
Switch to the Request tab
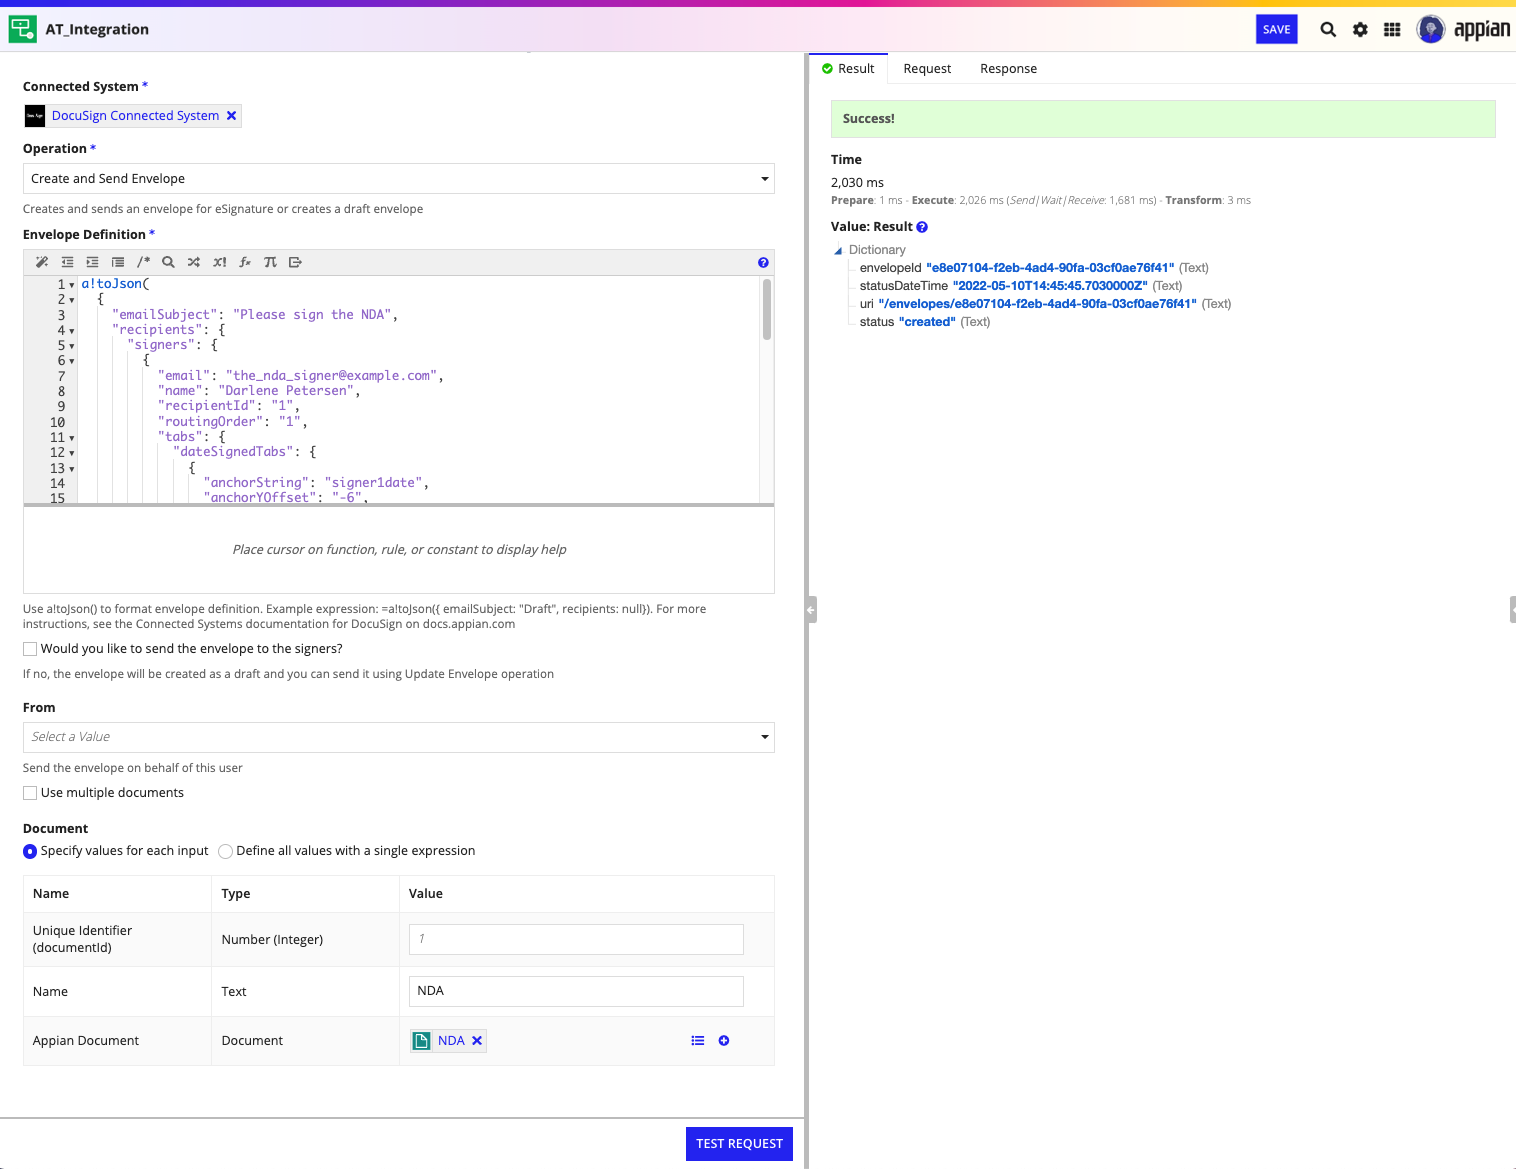pos(927,69)
